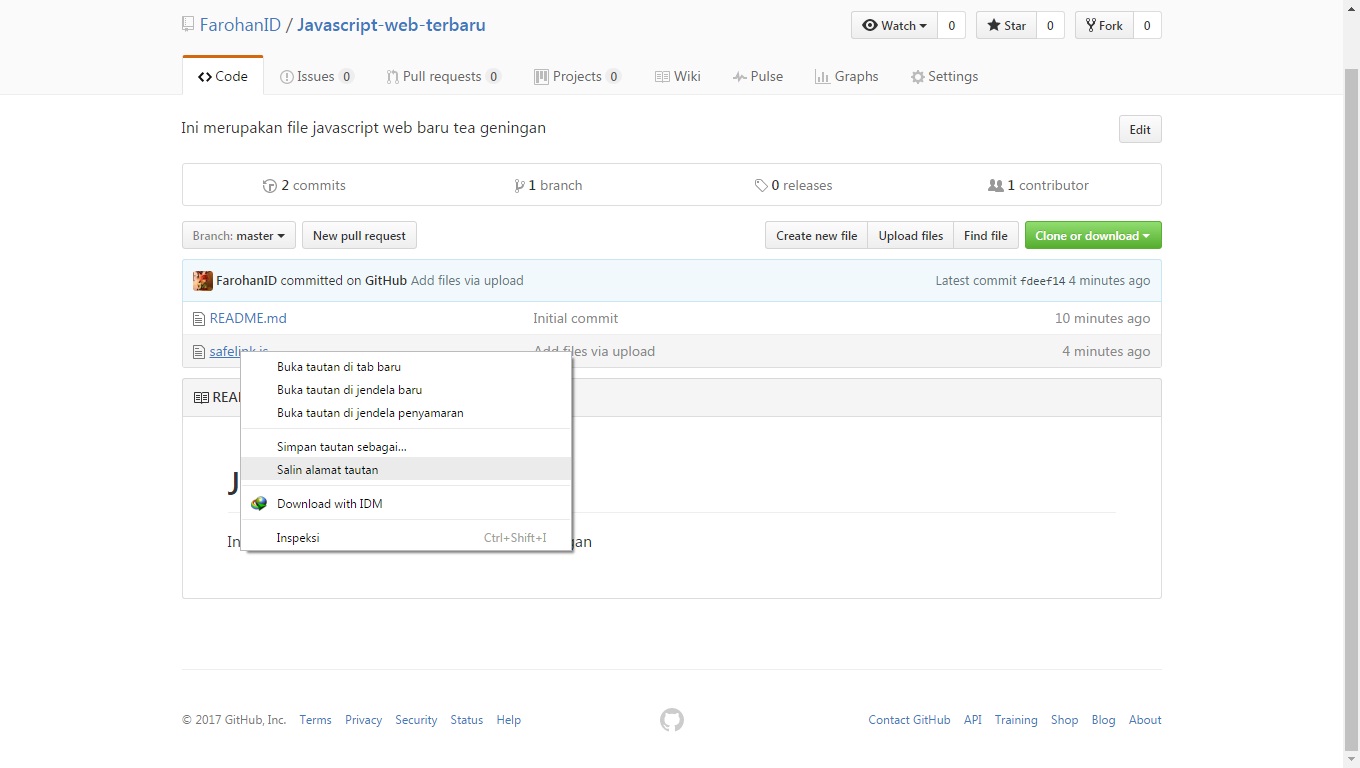The height and width of the screenshot is (768, 1360).
Task: Toggle the Watch button for this repository
Action: (x=894, y=26)
